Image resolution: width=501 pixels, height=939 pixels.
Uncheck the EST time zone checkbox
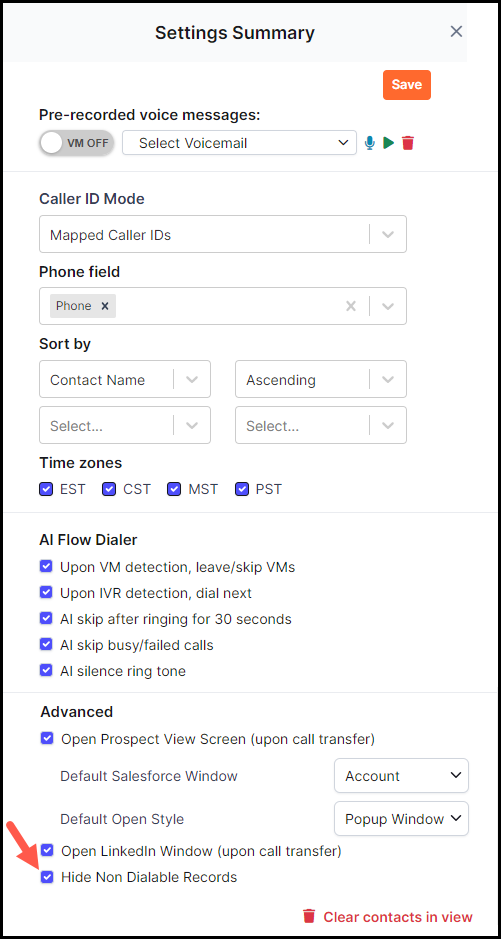(46, 489)
